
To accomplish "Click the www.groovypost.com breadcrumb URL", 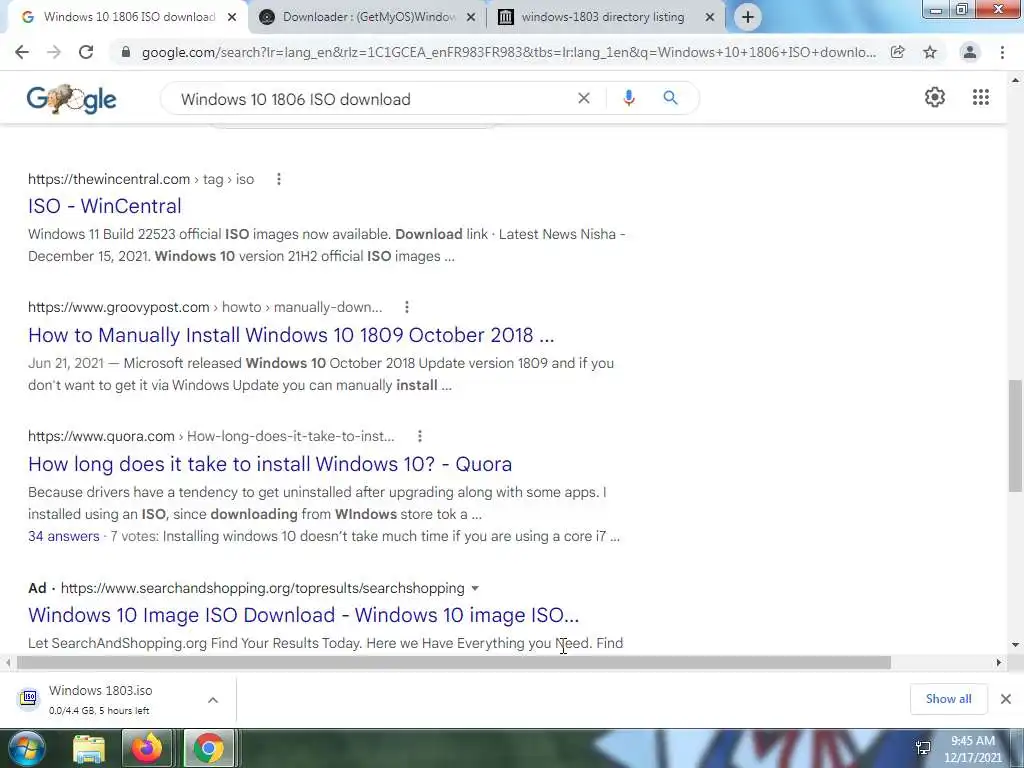I will pyautogui.click(x=205, y=307).
